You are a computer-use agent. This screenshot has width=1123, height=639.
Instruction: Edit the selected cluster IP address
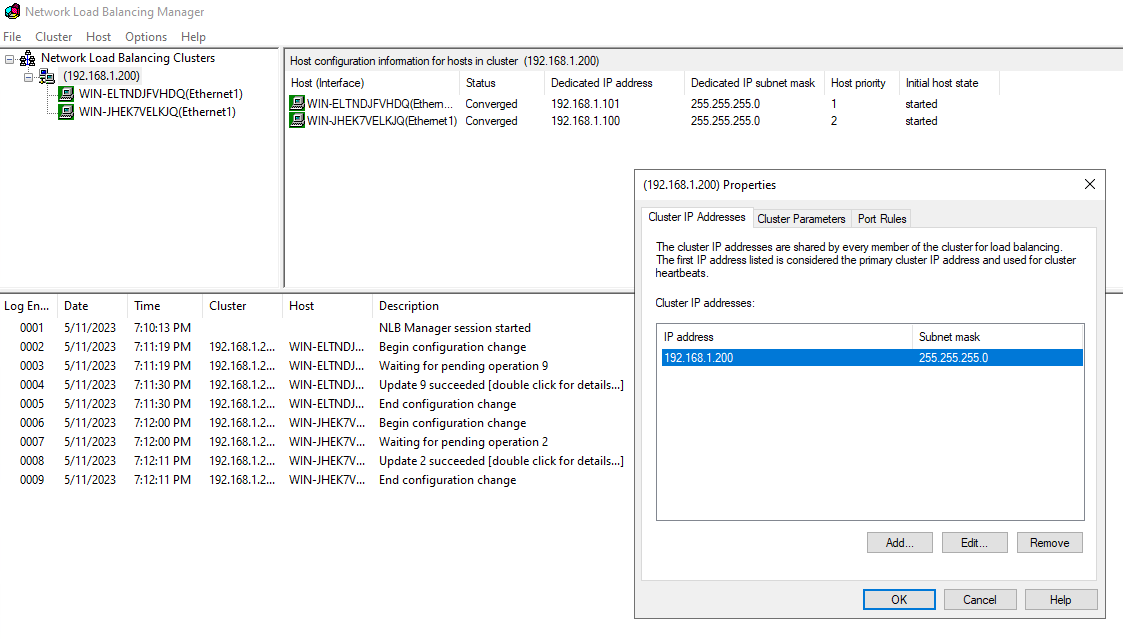[973, 542]
